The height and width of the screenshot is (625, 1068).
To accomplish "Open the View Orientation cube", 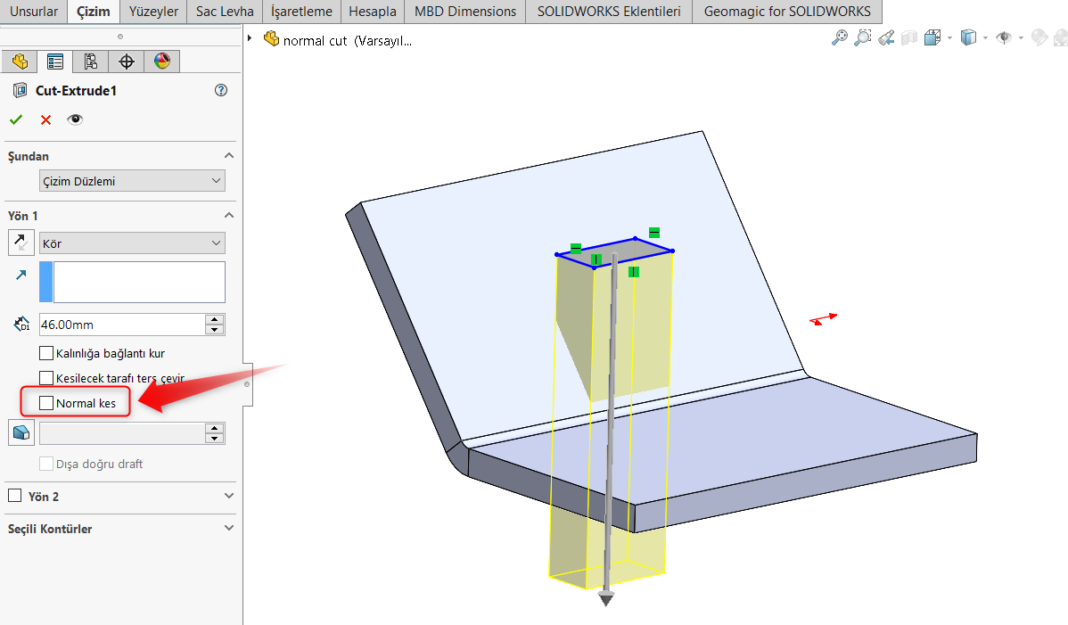I will (x=932, y=38).
